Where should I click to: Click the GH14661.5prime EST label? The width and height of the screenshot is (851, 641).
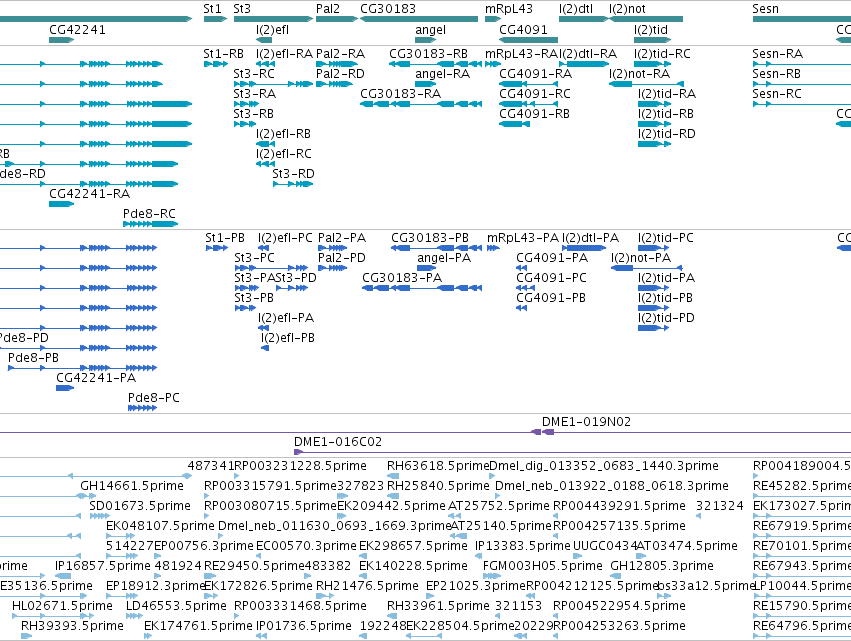132,486
